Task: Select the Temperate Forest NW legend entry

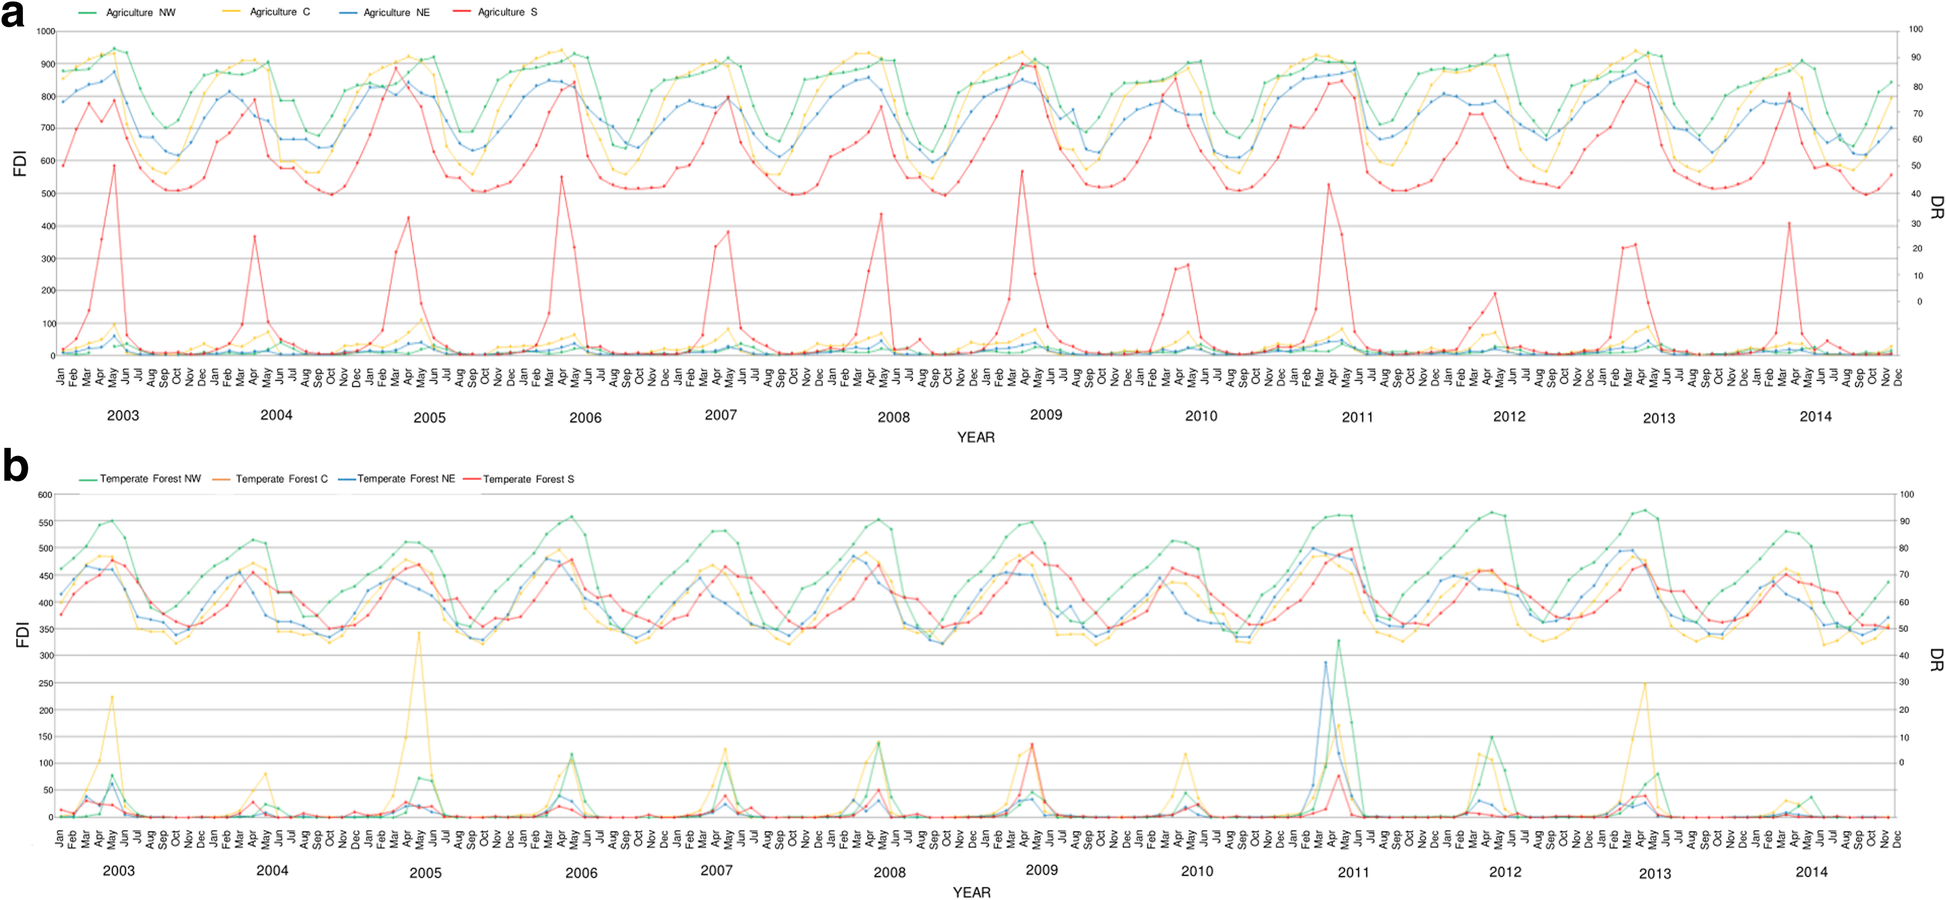Action: 139,479
